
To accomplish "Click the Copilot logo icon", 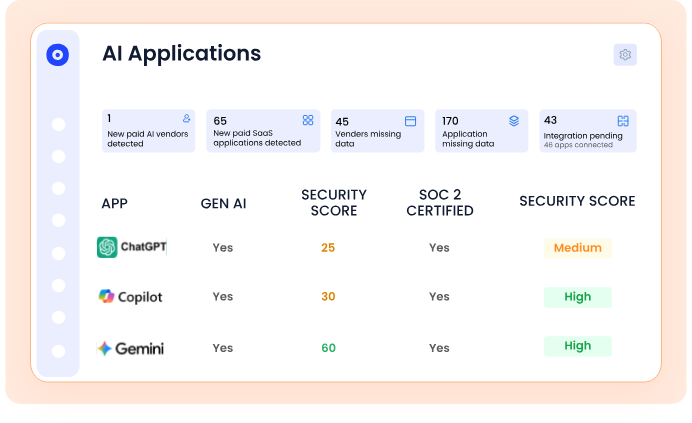I will [106, 296].
